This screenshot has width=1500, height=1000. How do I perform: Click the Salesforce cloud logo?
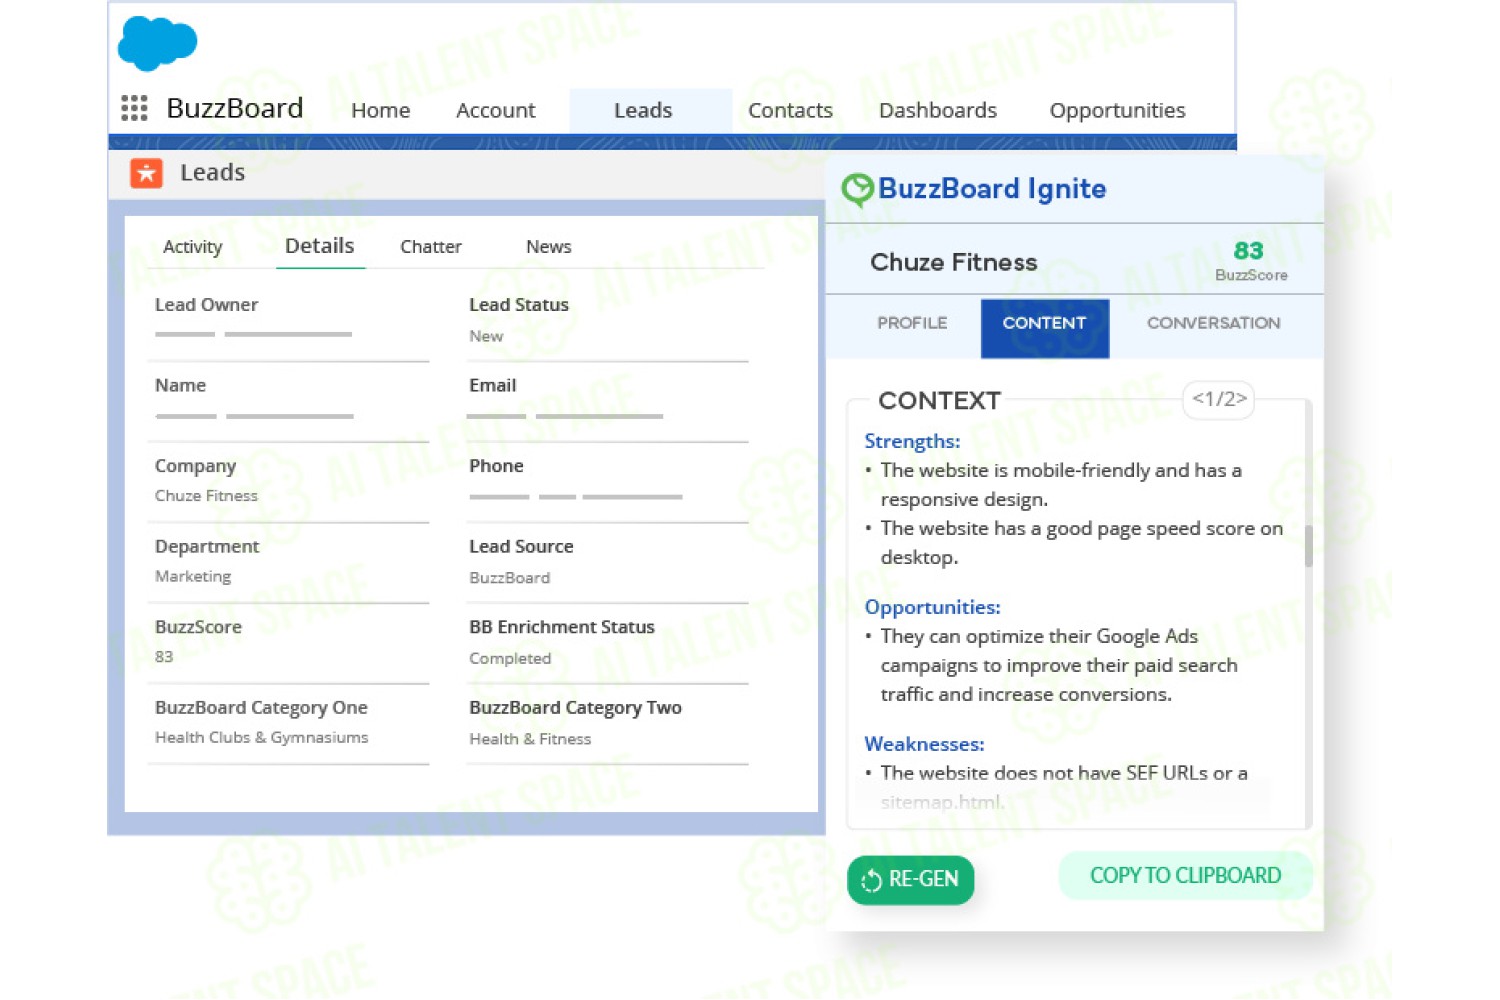coord(157,43)
